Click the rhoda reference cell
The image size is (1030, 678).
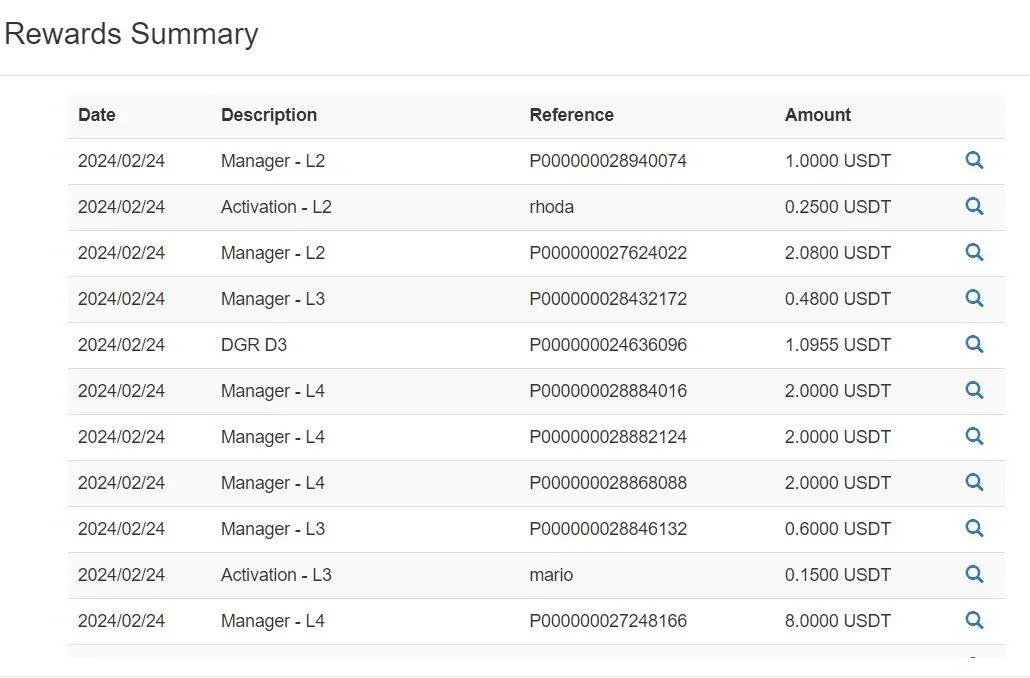click(552, 207)
